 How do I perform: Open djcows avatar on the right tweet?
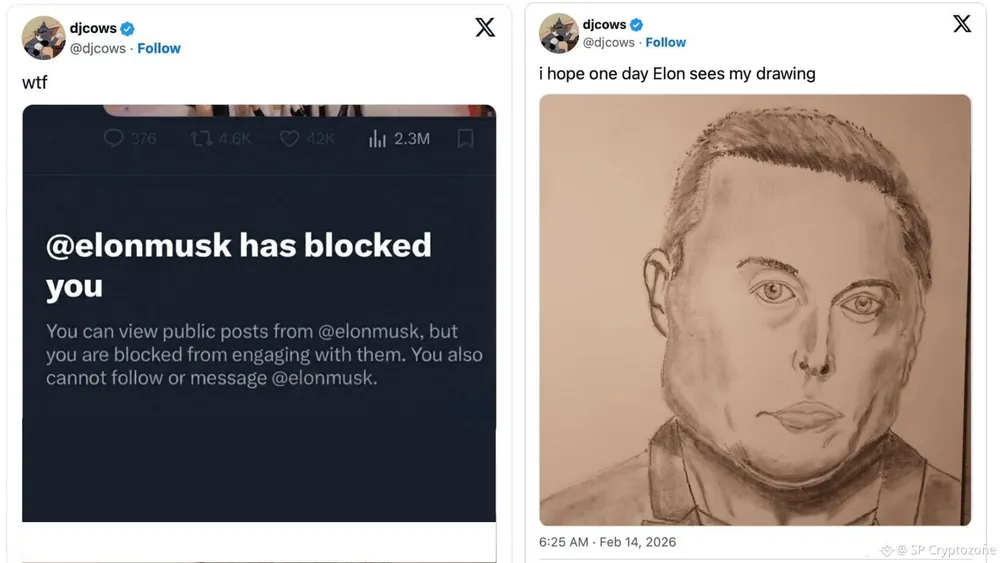(559, 33)
